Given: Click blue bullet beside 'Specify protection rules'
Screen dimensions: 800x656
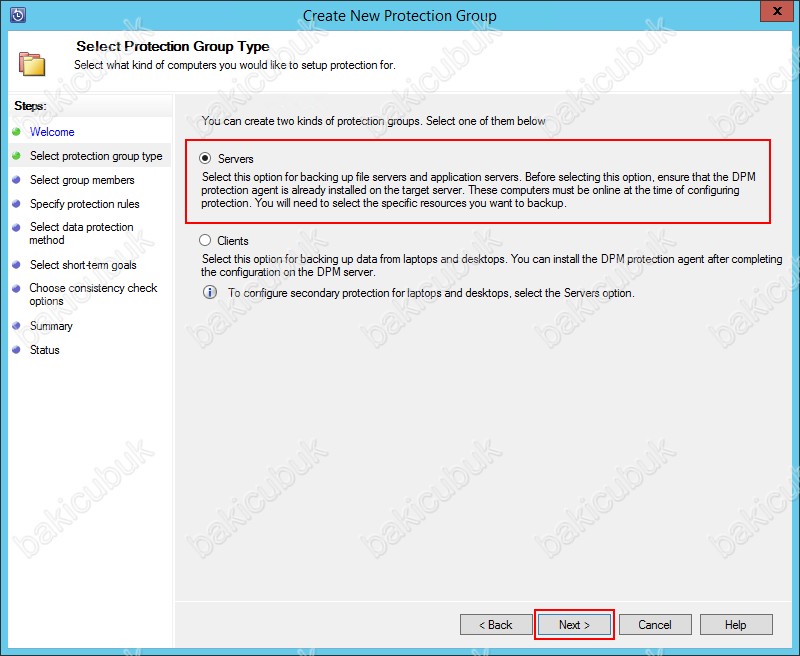Looking at the screenshot, I should point(16,204).
